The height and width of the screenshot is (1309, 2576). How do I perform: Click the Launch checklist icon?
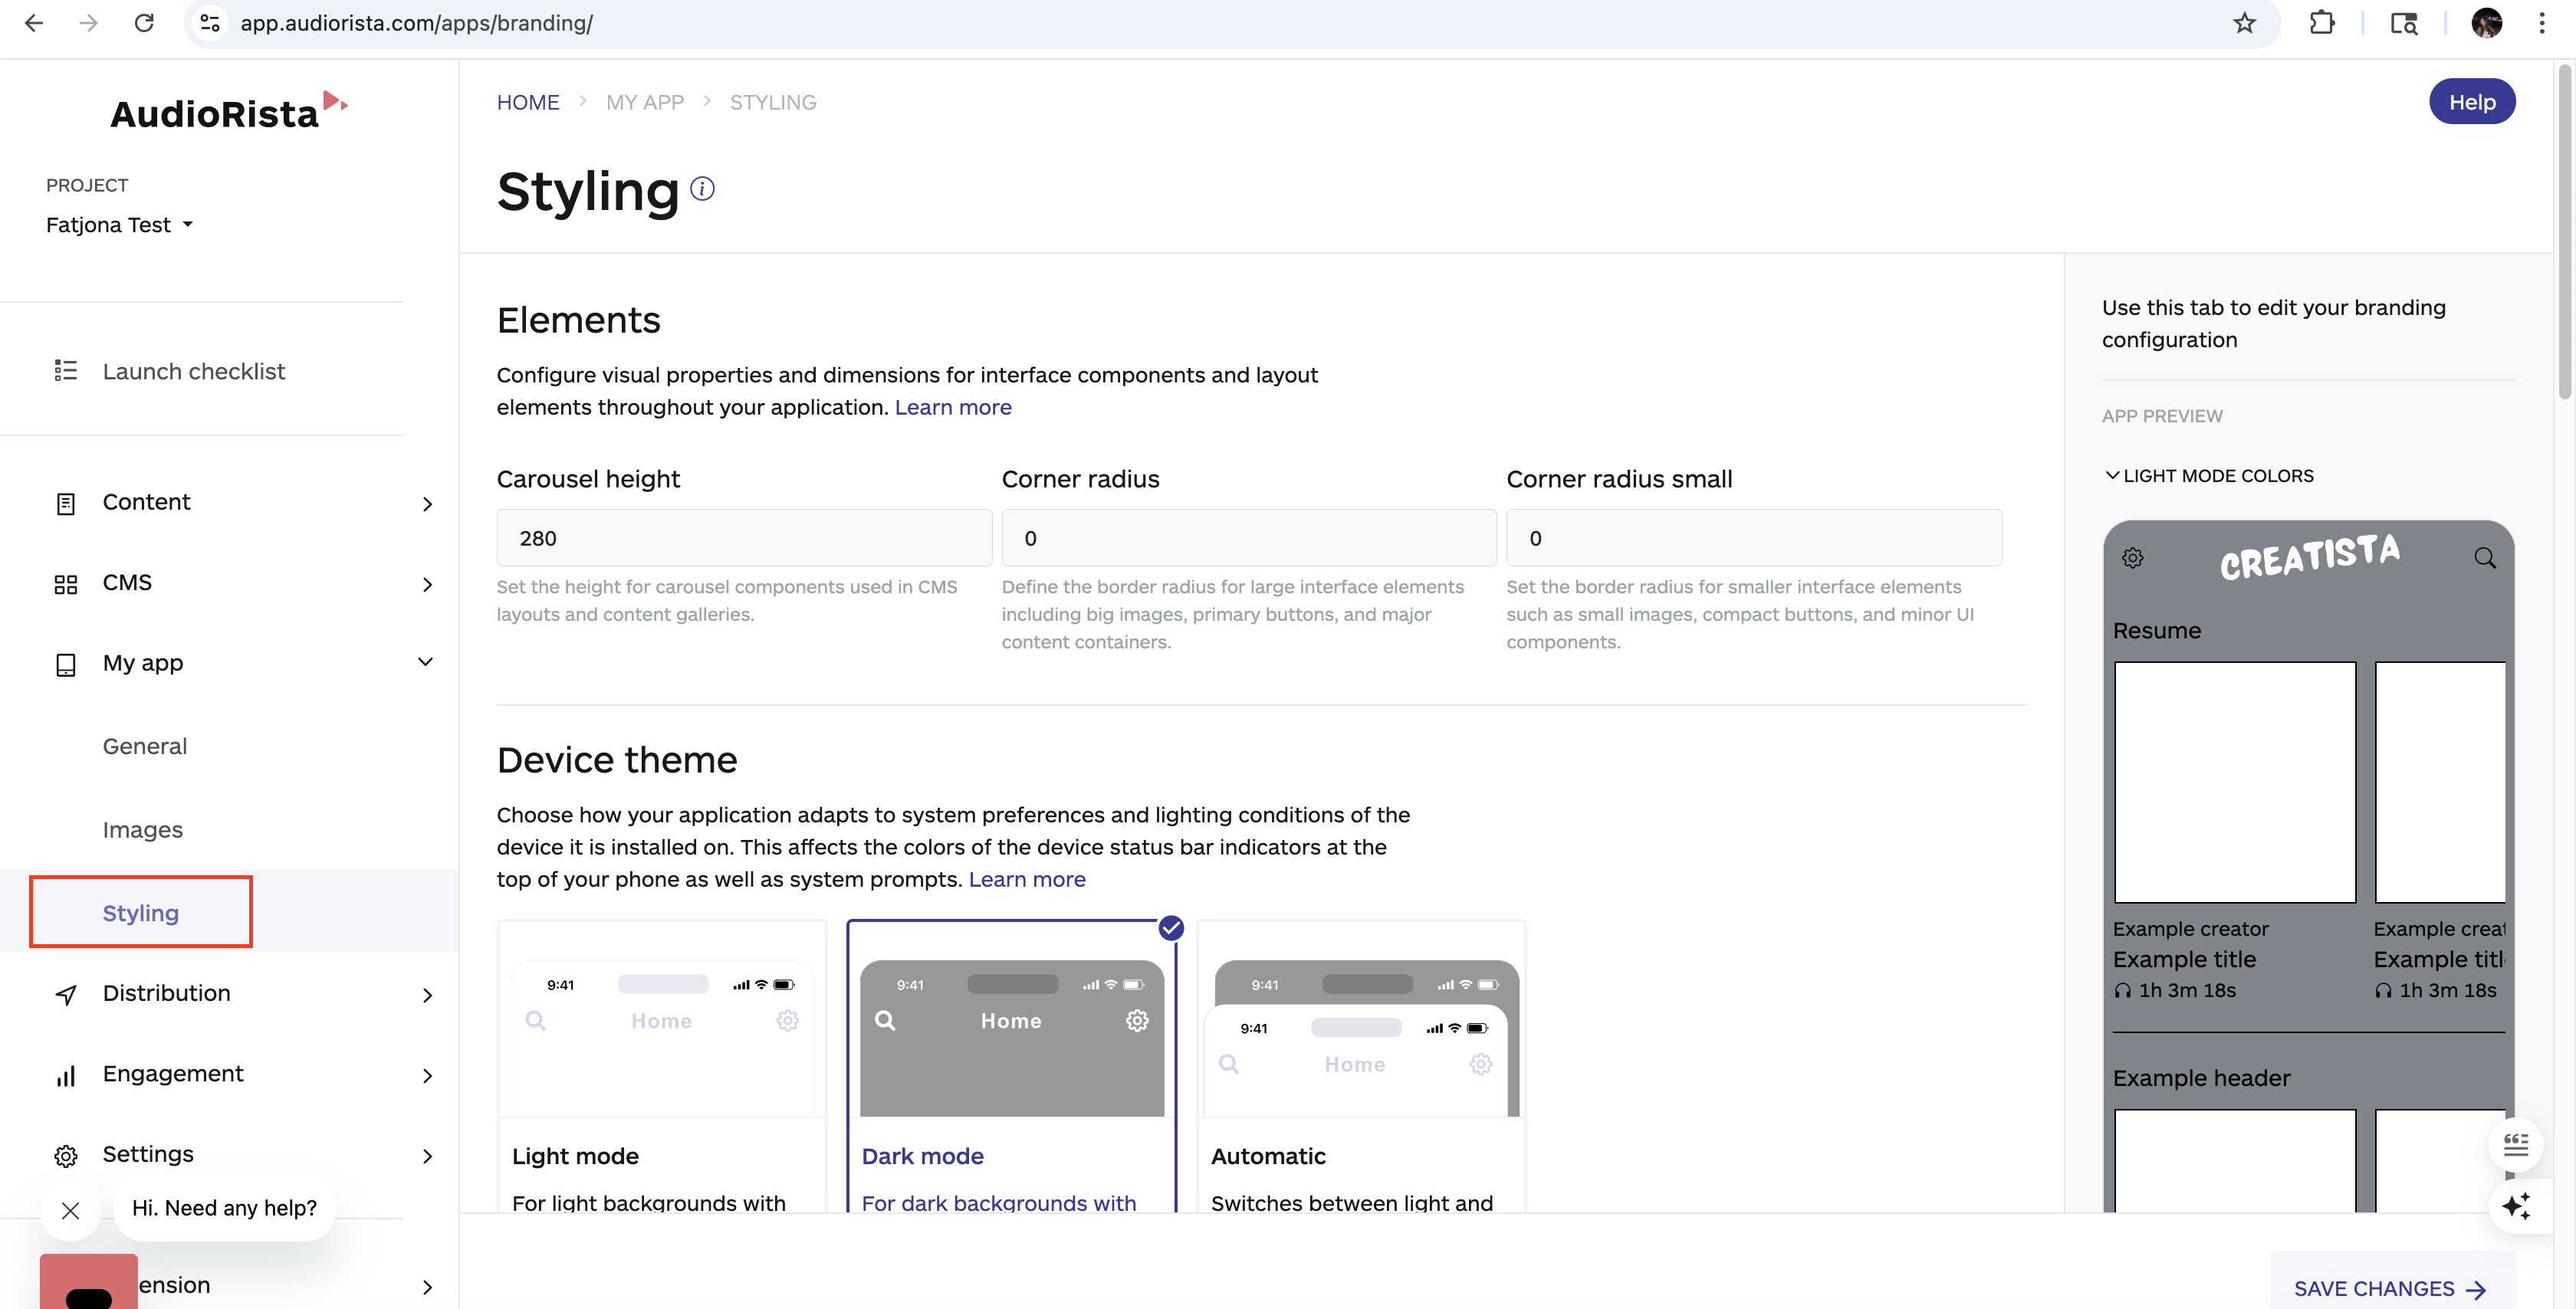tap(66, 371)
